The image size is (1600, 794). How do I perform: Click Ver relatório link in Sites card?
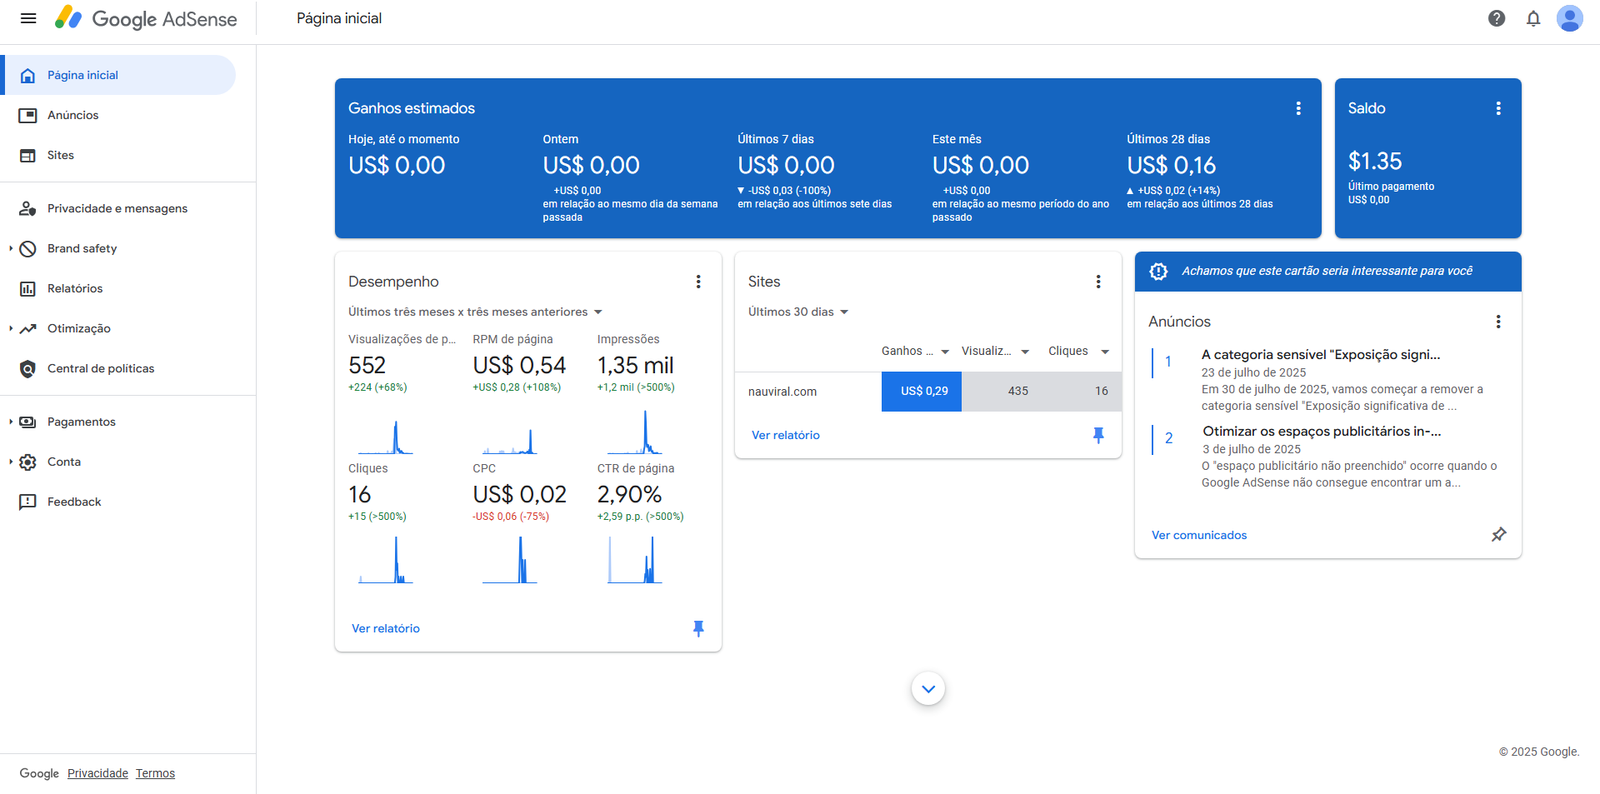785,435
